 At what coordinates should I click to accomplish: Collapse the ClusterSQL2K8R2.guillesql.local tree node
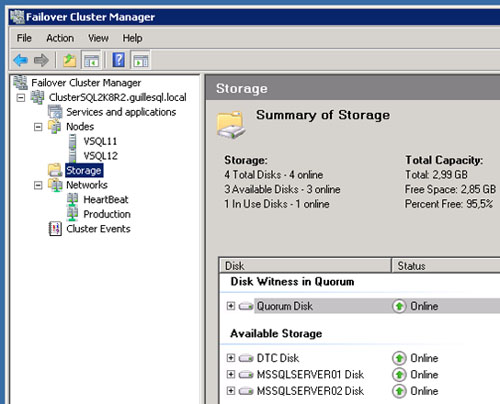coord(21,98)
